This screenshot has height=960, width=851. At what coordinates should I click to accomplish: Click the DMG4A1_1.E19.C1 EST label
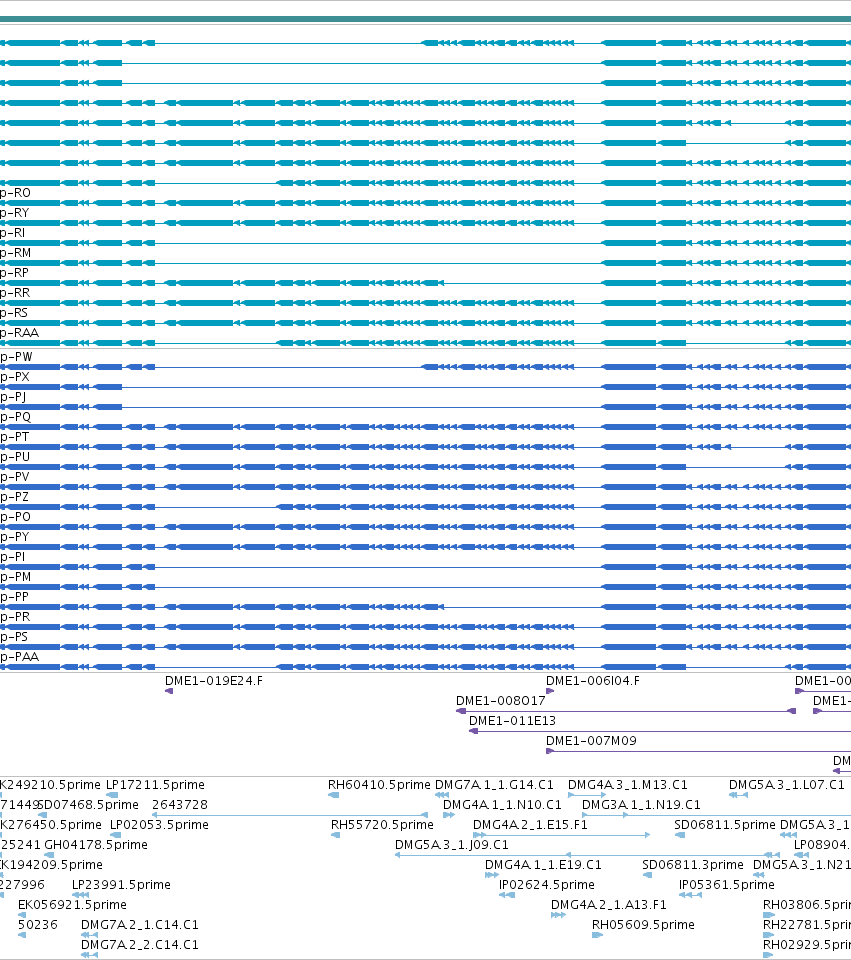click(x=543, y=865)
